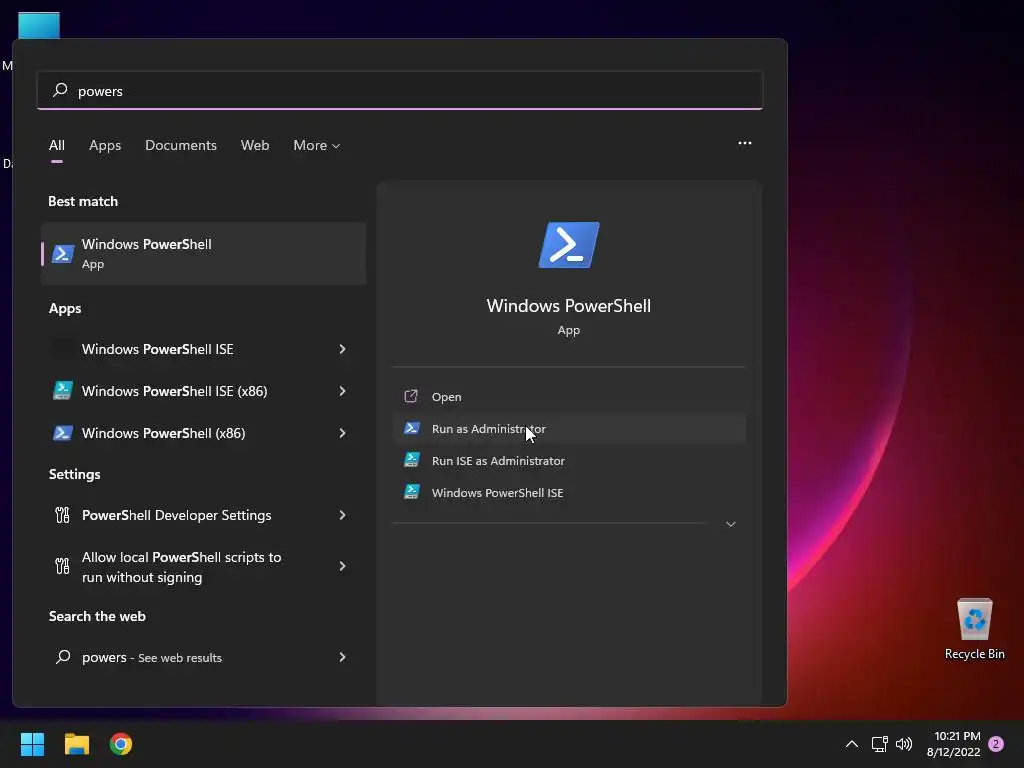The image size is (1024, 768).
Task: Click the Windows PowerShell best match icon
Action: [63, 253]
